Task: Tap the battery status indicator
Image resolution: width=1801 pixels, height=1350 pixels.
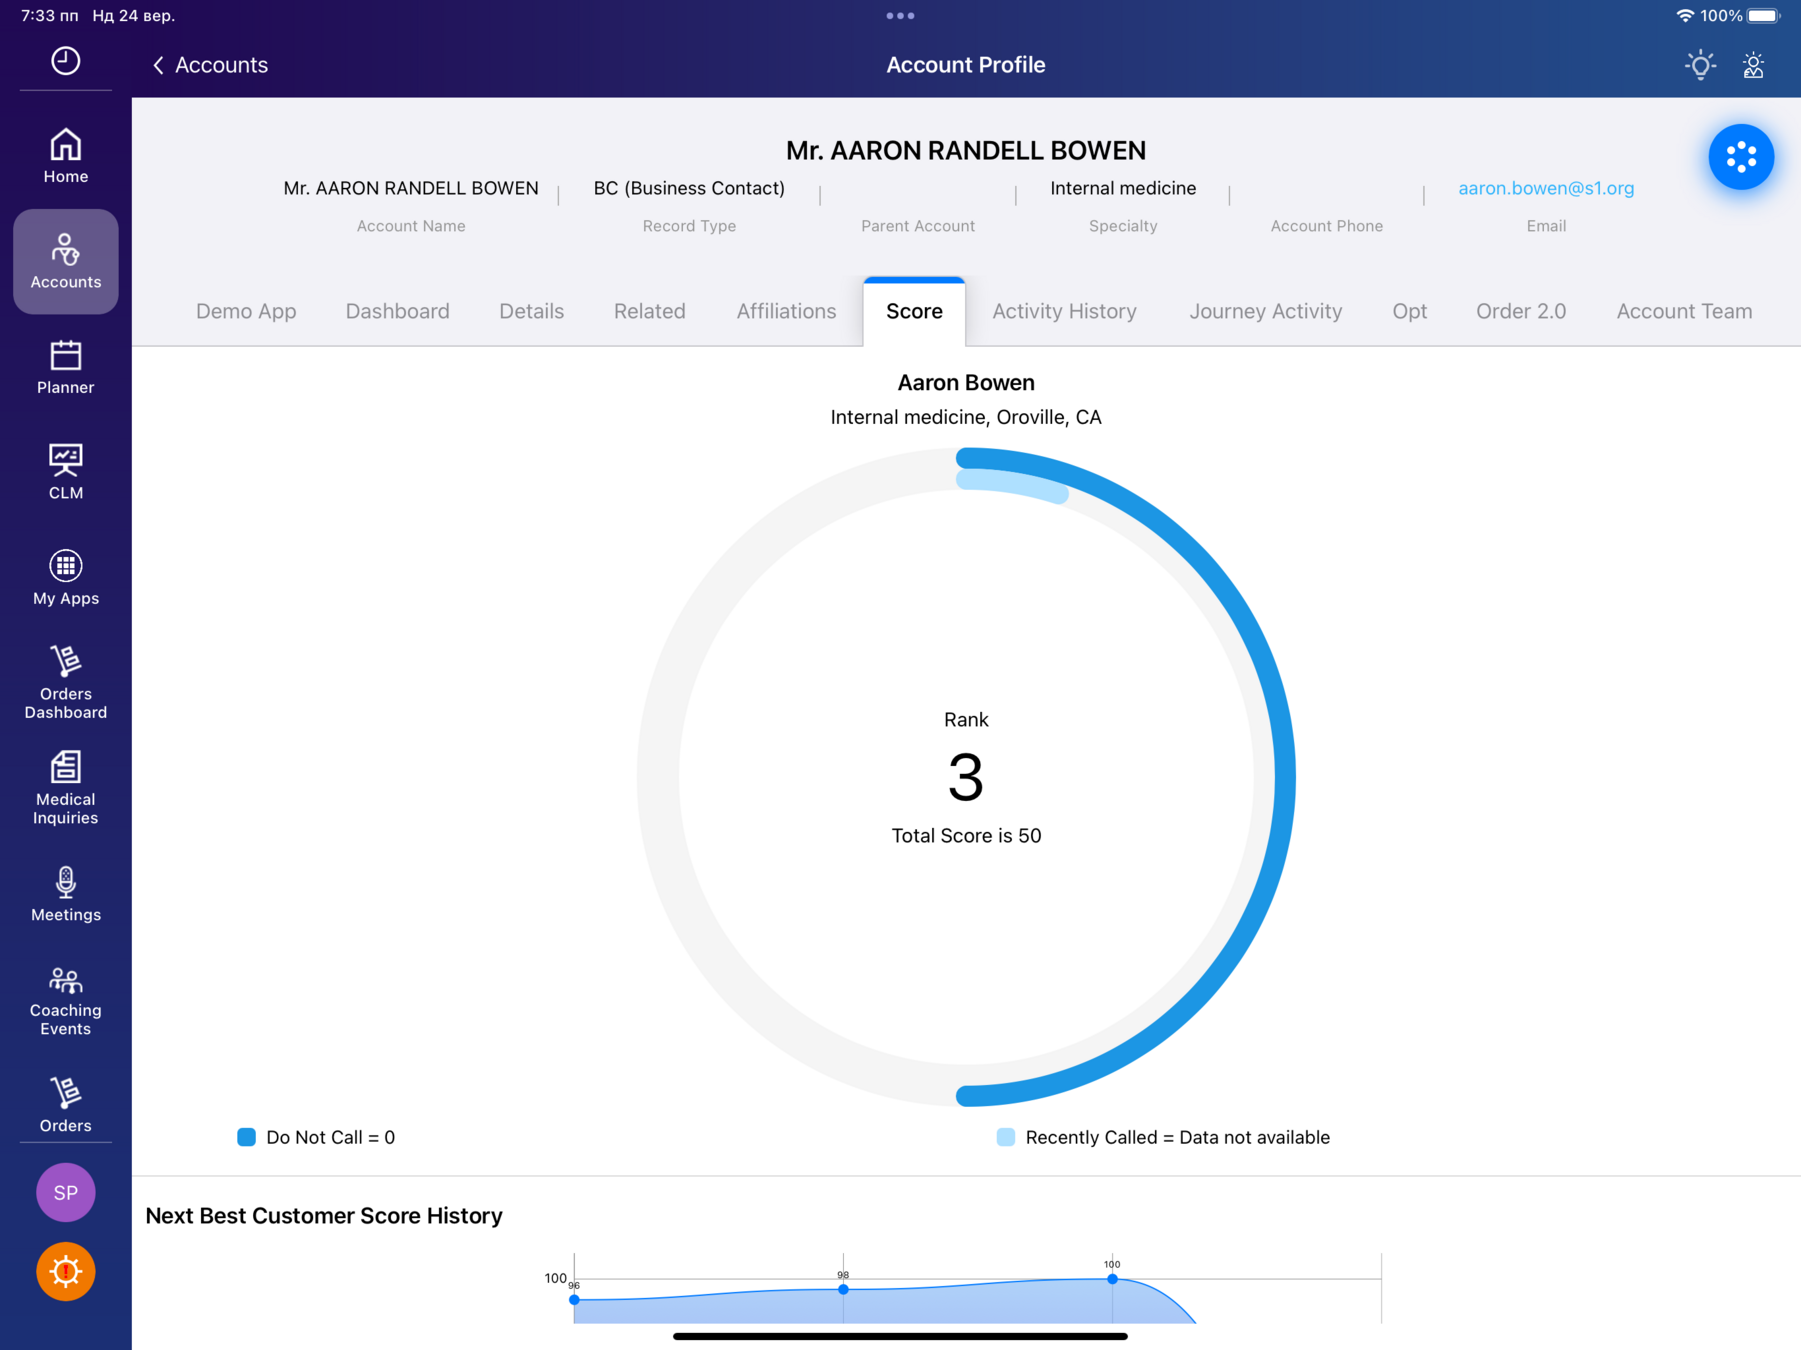Action: click(x=1764, y=16)
